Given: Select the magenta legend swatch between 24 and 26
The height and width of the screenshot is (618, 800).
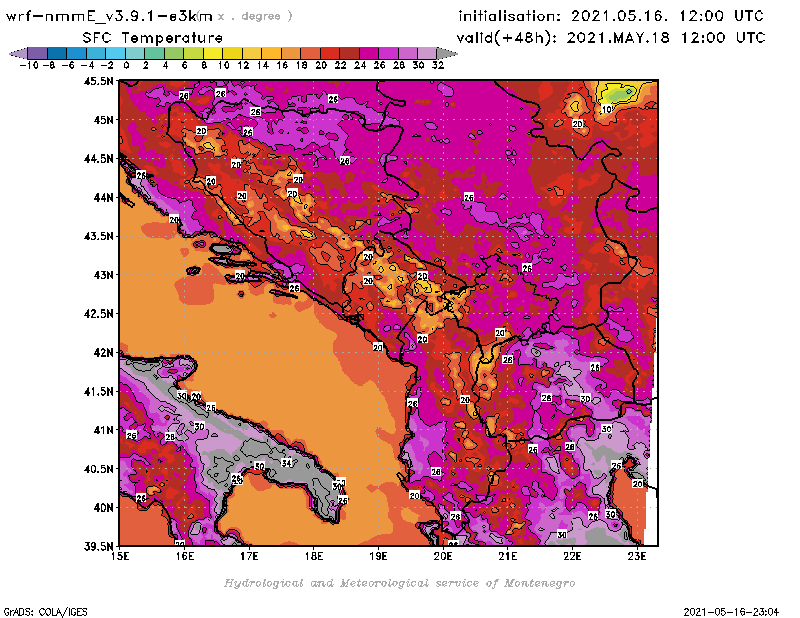Looking at the screenshot, I should [369, 53].
